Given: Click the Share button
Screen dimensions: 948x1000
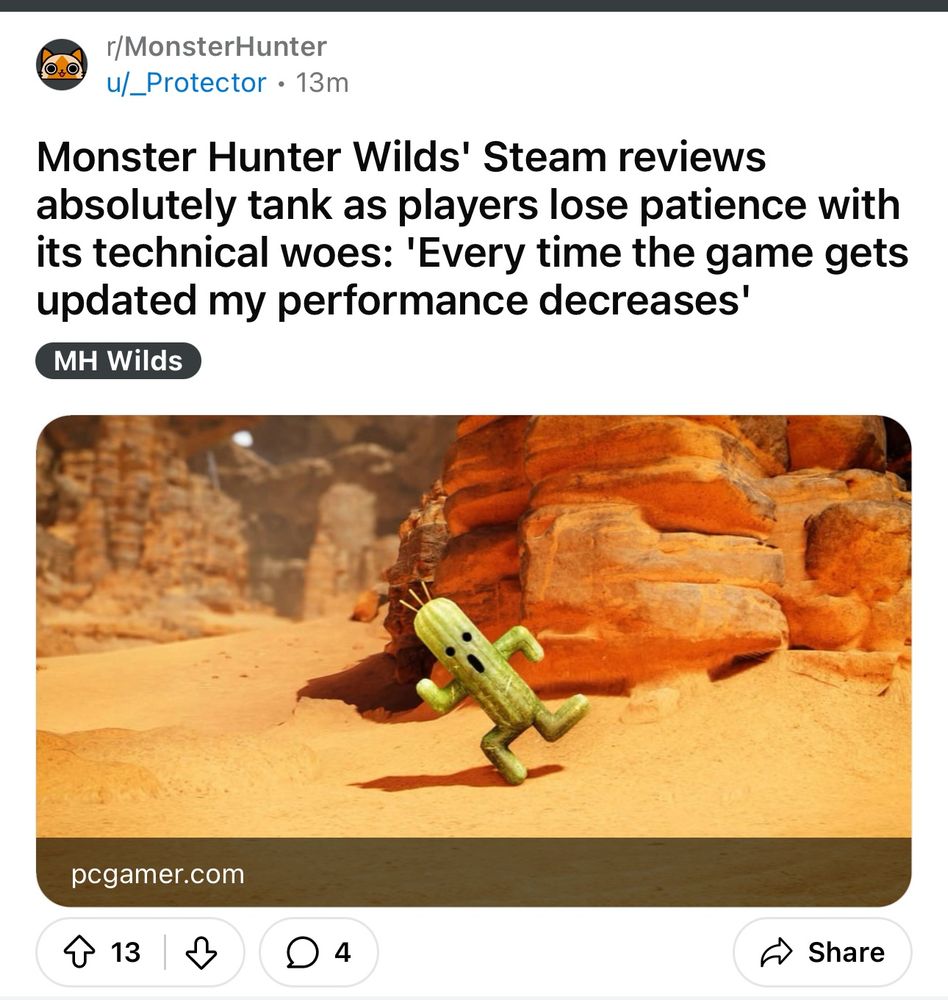Looking at the screenshot, I should pyautogui.click(x=822, y=952).
